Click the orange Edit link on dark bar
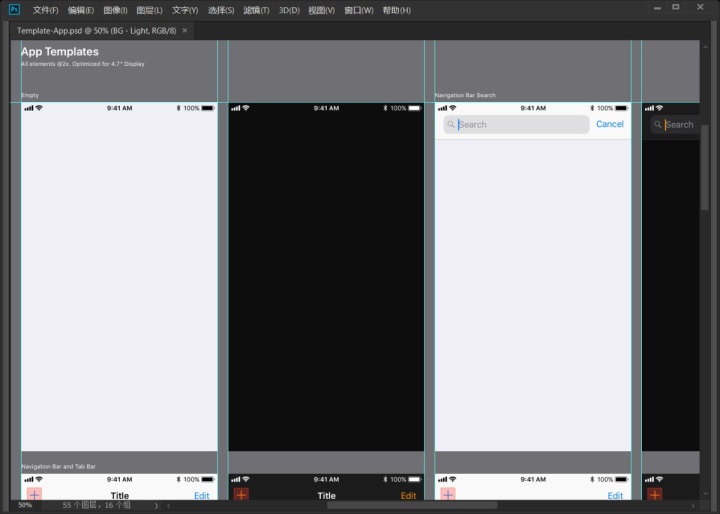Screen dimensions: 720x514 tap(408, 496)
